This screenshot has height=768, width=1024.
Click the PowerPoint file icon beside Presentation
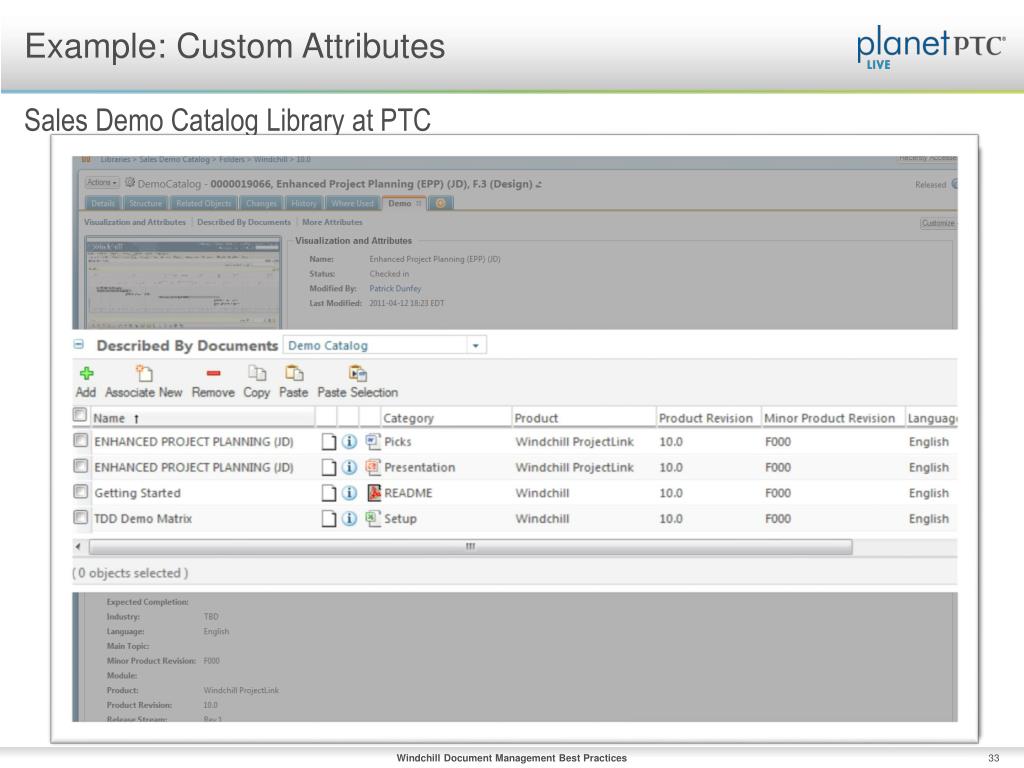pyautogui.click(x=373, y=467)
